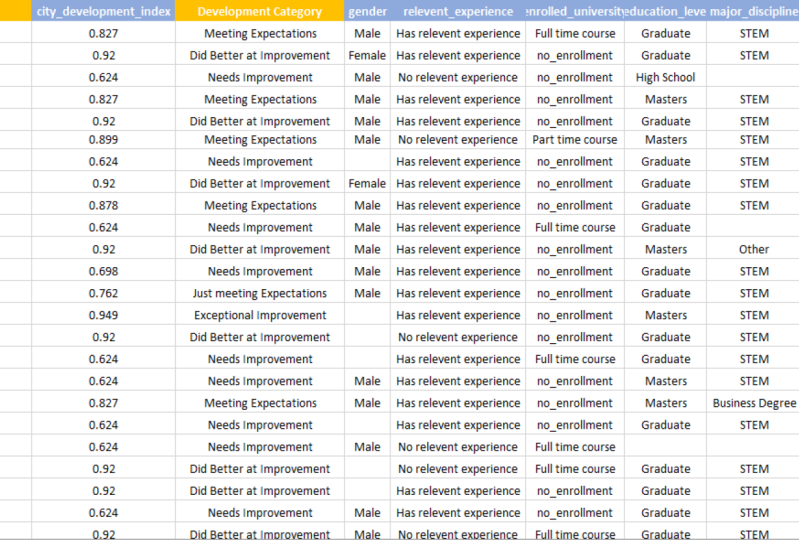
Task: Select 'STEM' in the 0.899 row
Action: point(753,140)
